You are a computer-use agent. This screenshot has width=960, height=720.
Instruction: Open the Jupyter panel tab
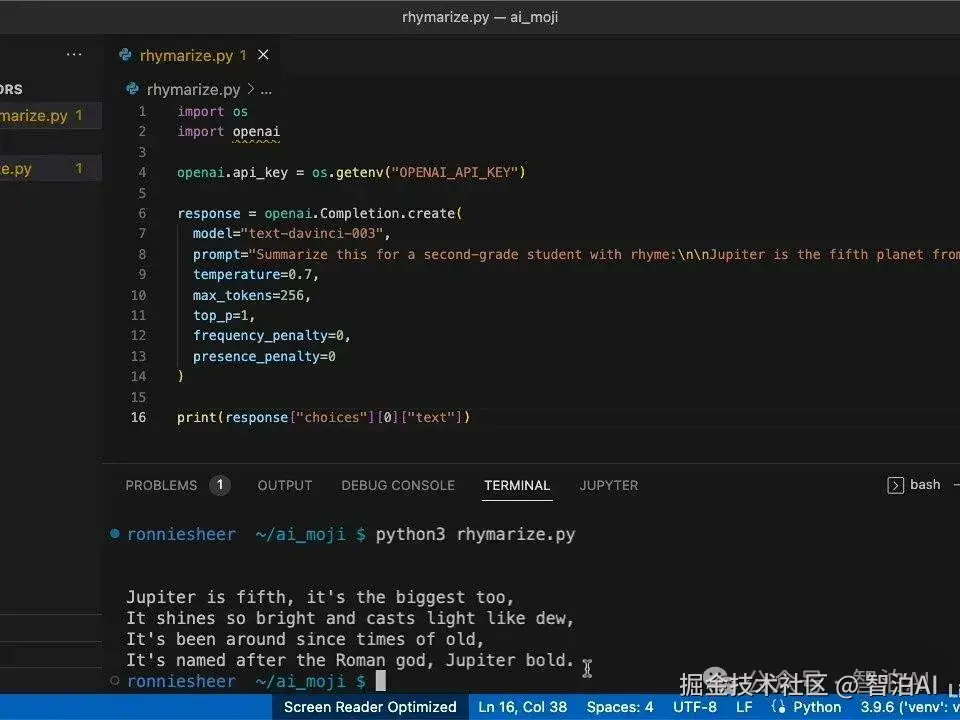click(609, 486)
